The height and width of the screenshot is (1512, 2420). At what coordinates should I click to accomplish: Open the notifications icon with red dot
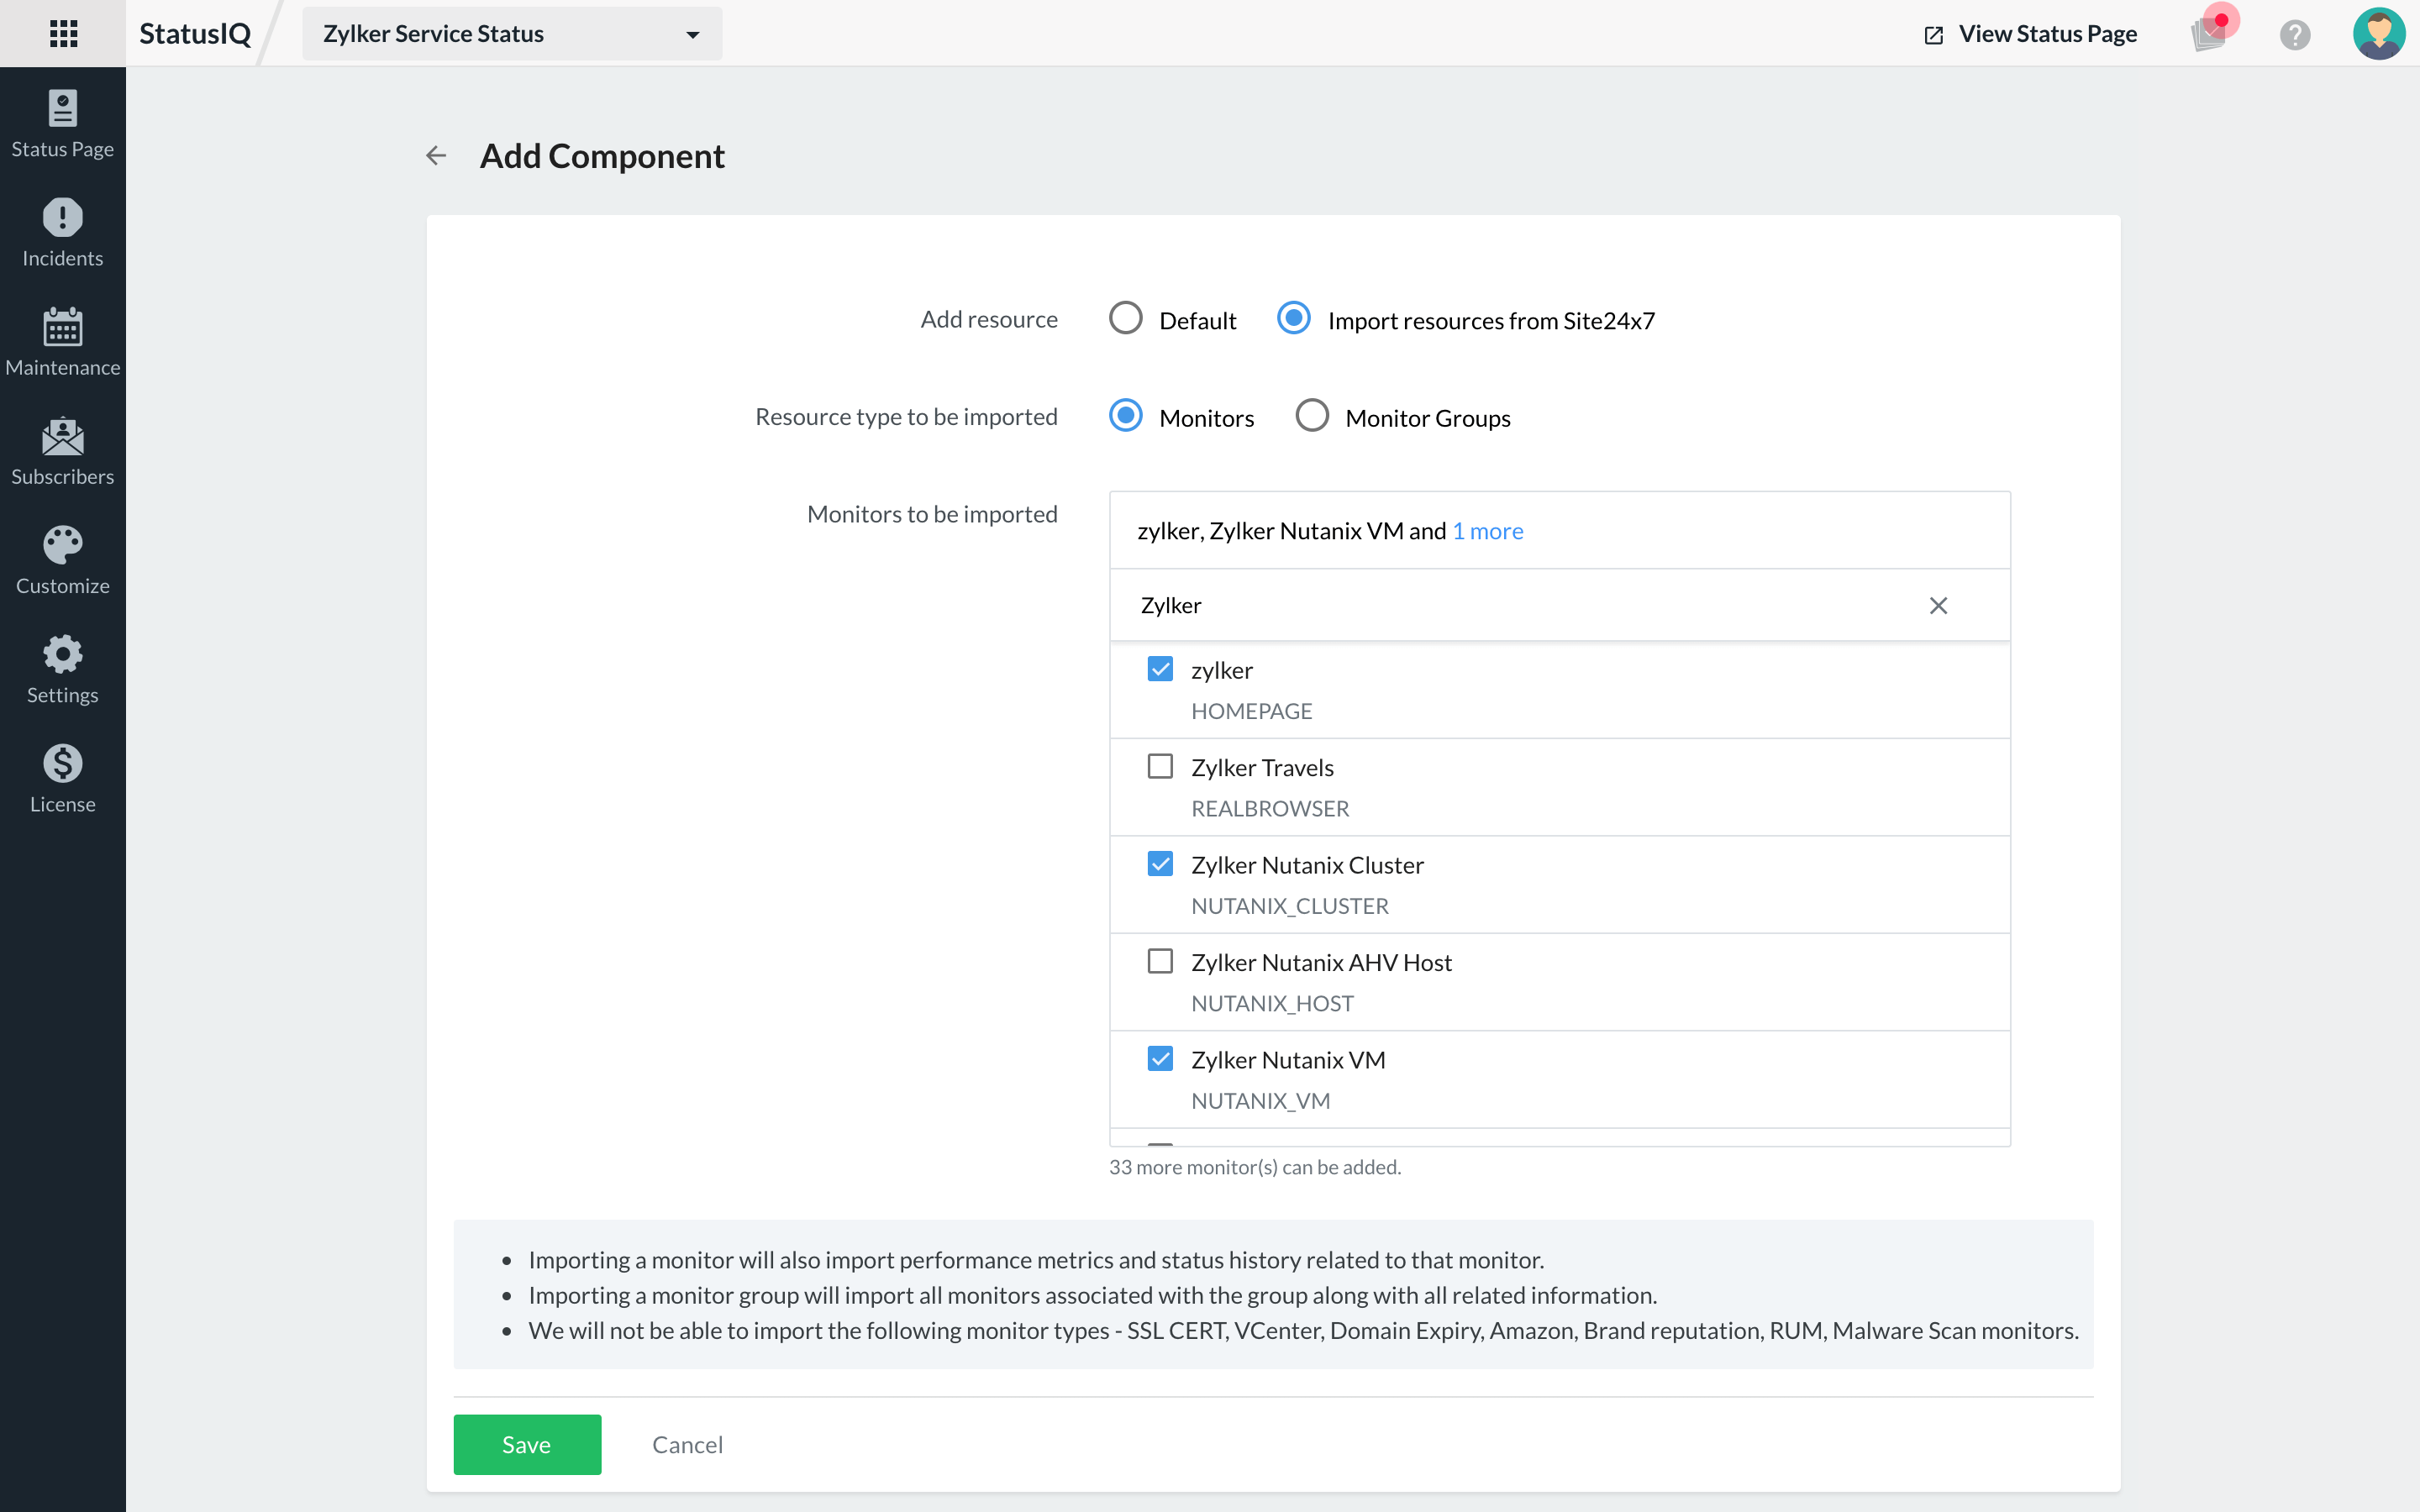2210,33
